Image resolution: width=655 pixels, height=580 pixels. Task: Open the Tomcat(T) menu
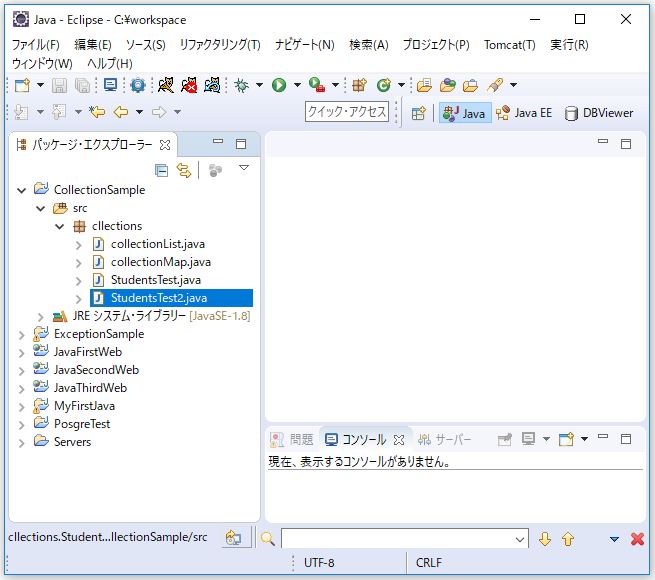point(510,45)
